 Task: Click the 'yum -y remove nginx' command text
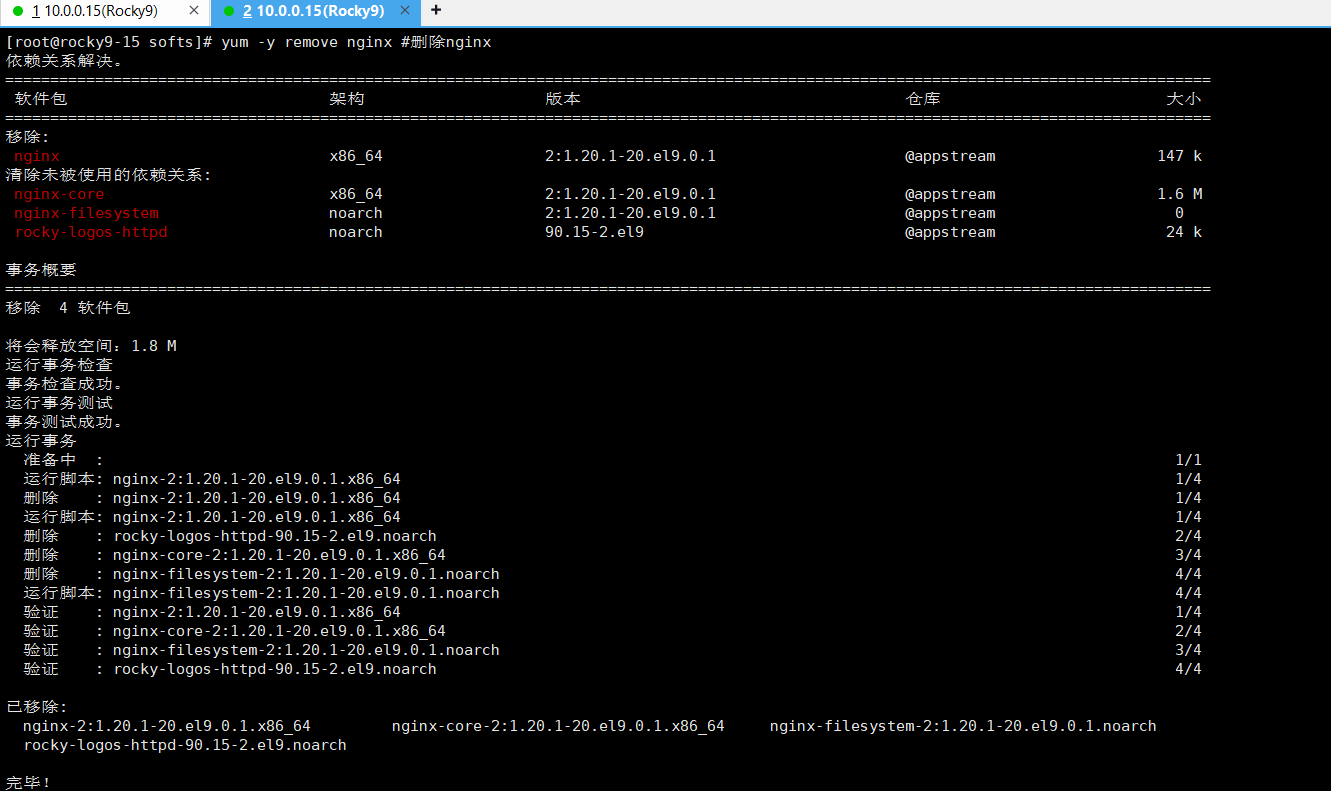[308, 43]
